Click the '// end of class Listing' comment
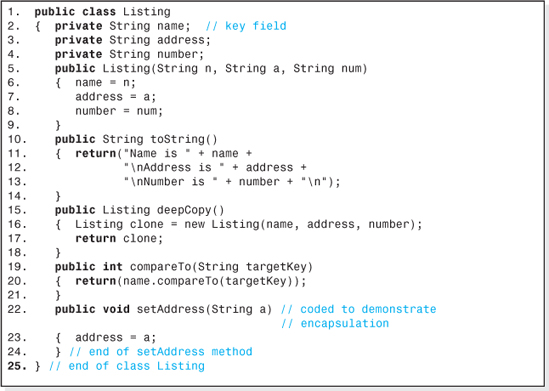The image size is (549, 391). point(127,366)
